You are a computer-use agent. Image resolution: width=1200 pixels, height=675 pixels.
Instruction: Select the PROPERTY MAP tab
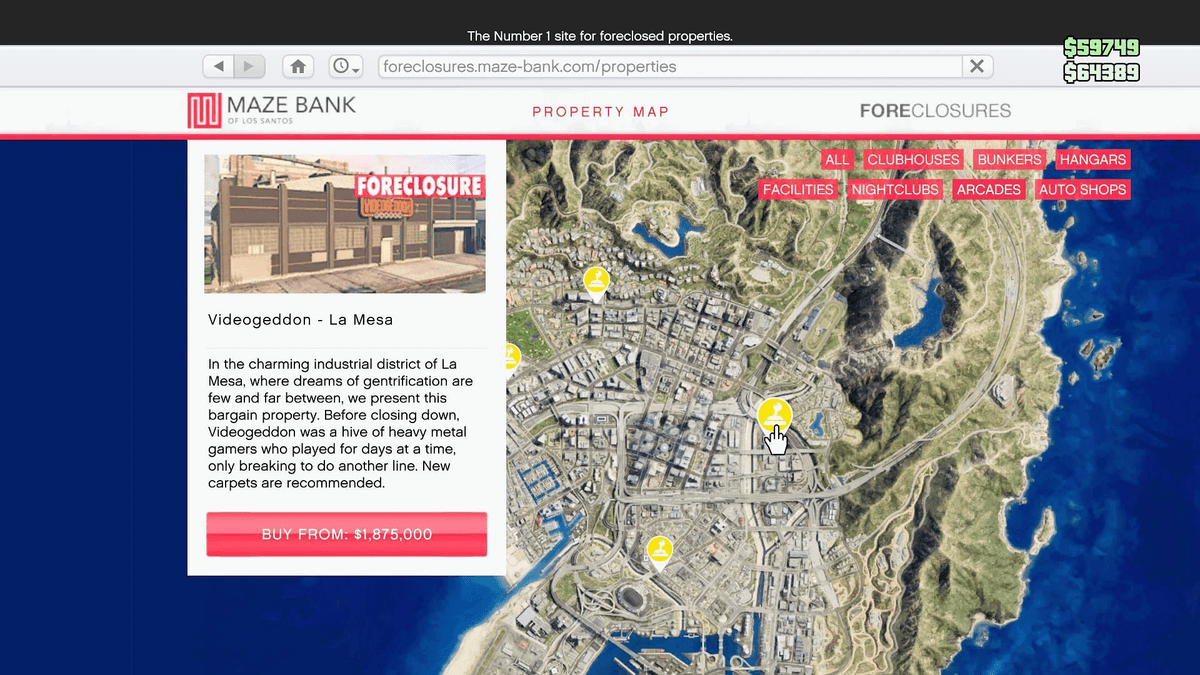point(600,111)
